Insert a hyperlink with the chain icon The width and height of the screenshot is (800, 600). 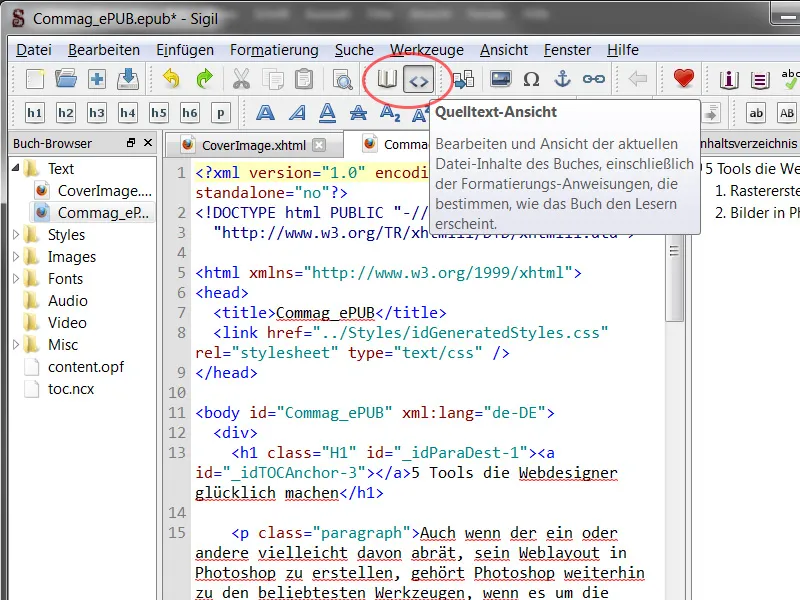coord(594,79)
